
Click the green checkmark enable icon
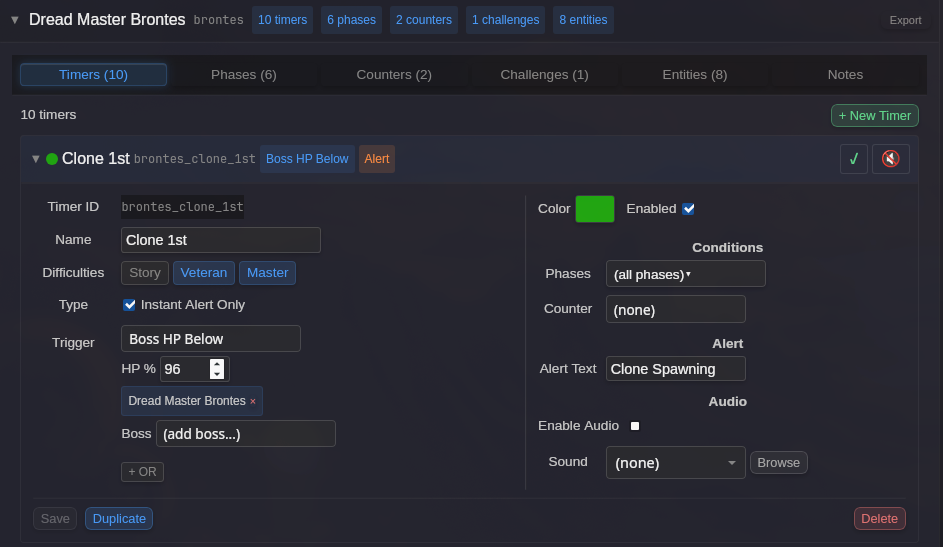tap(854, 159)
